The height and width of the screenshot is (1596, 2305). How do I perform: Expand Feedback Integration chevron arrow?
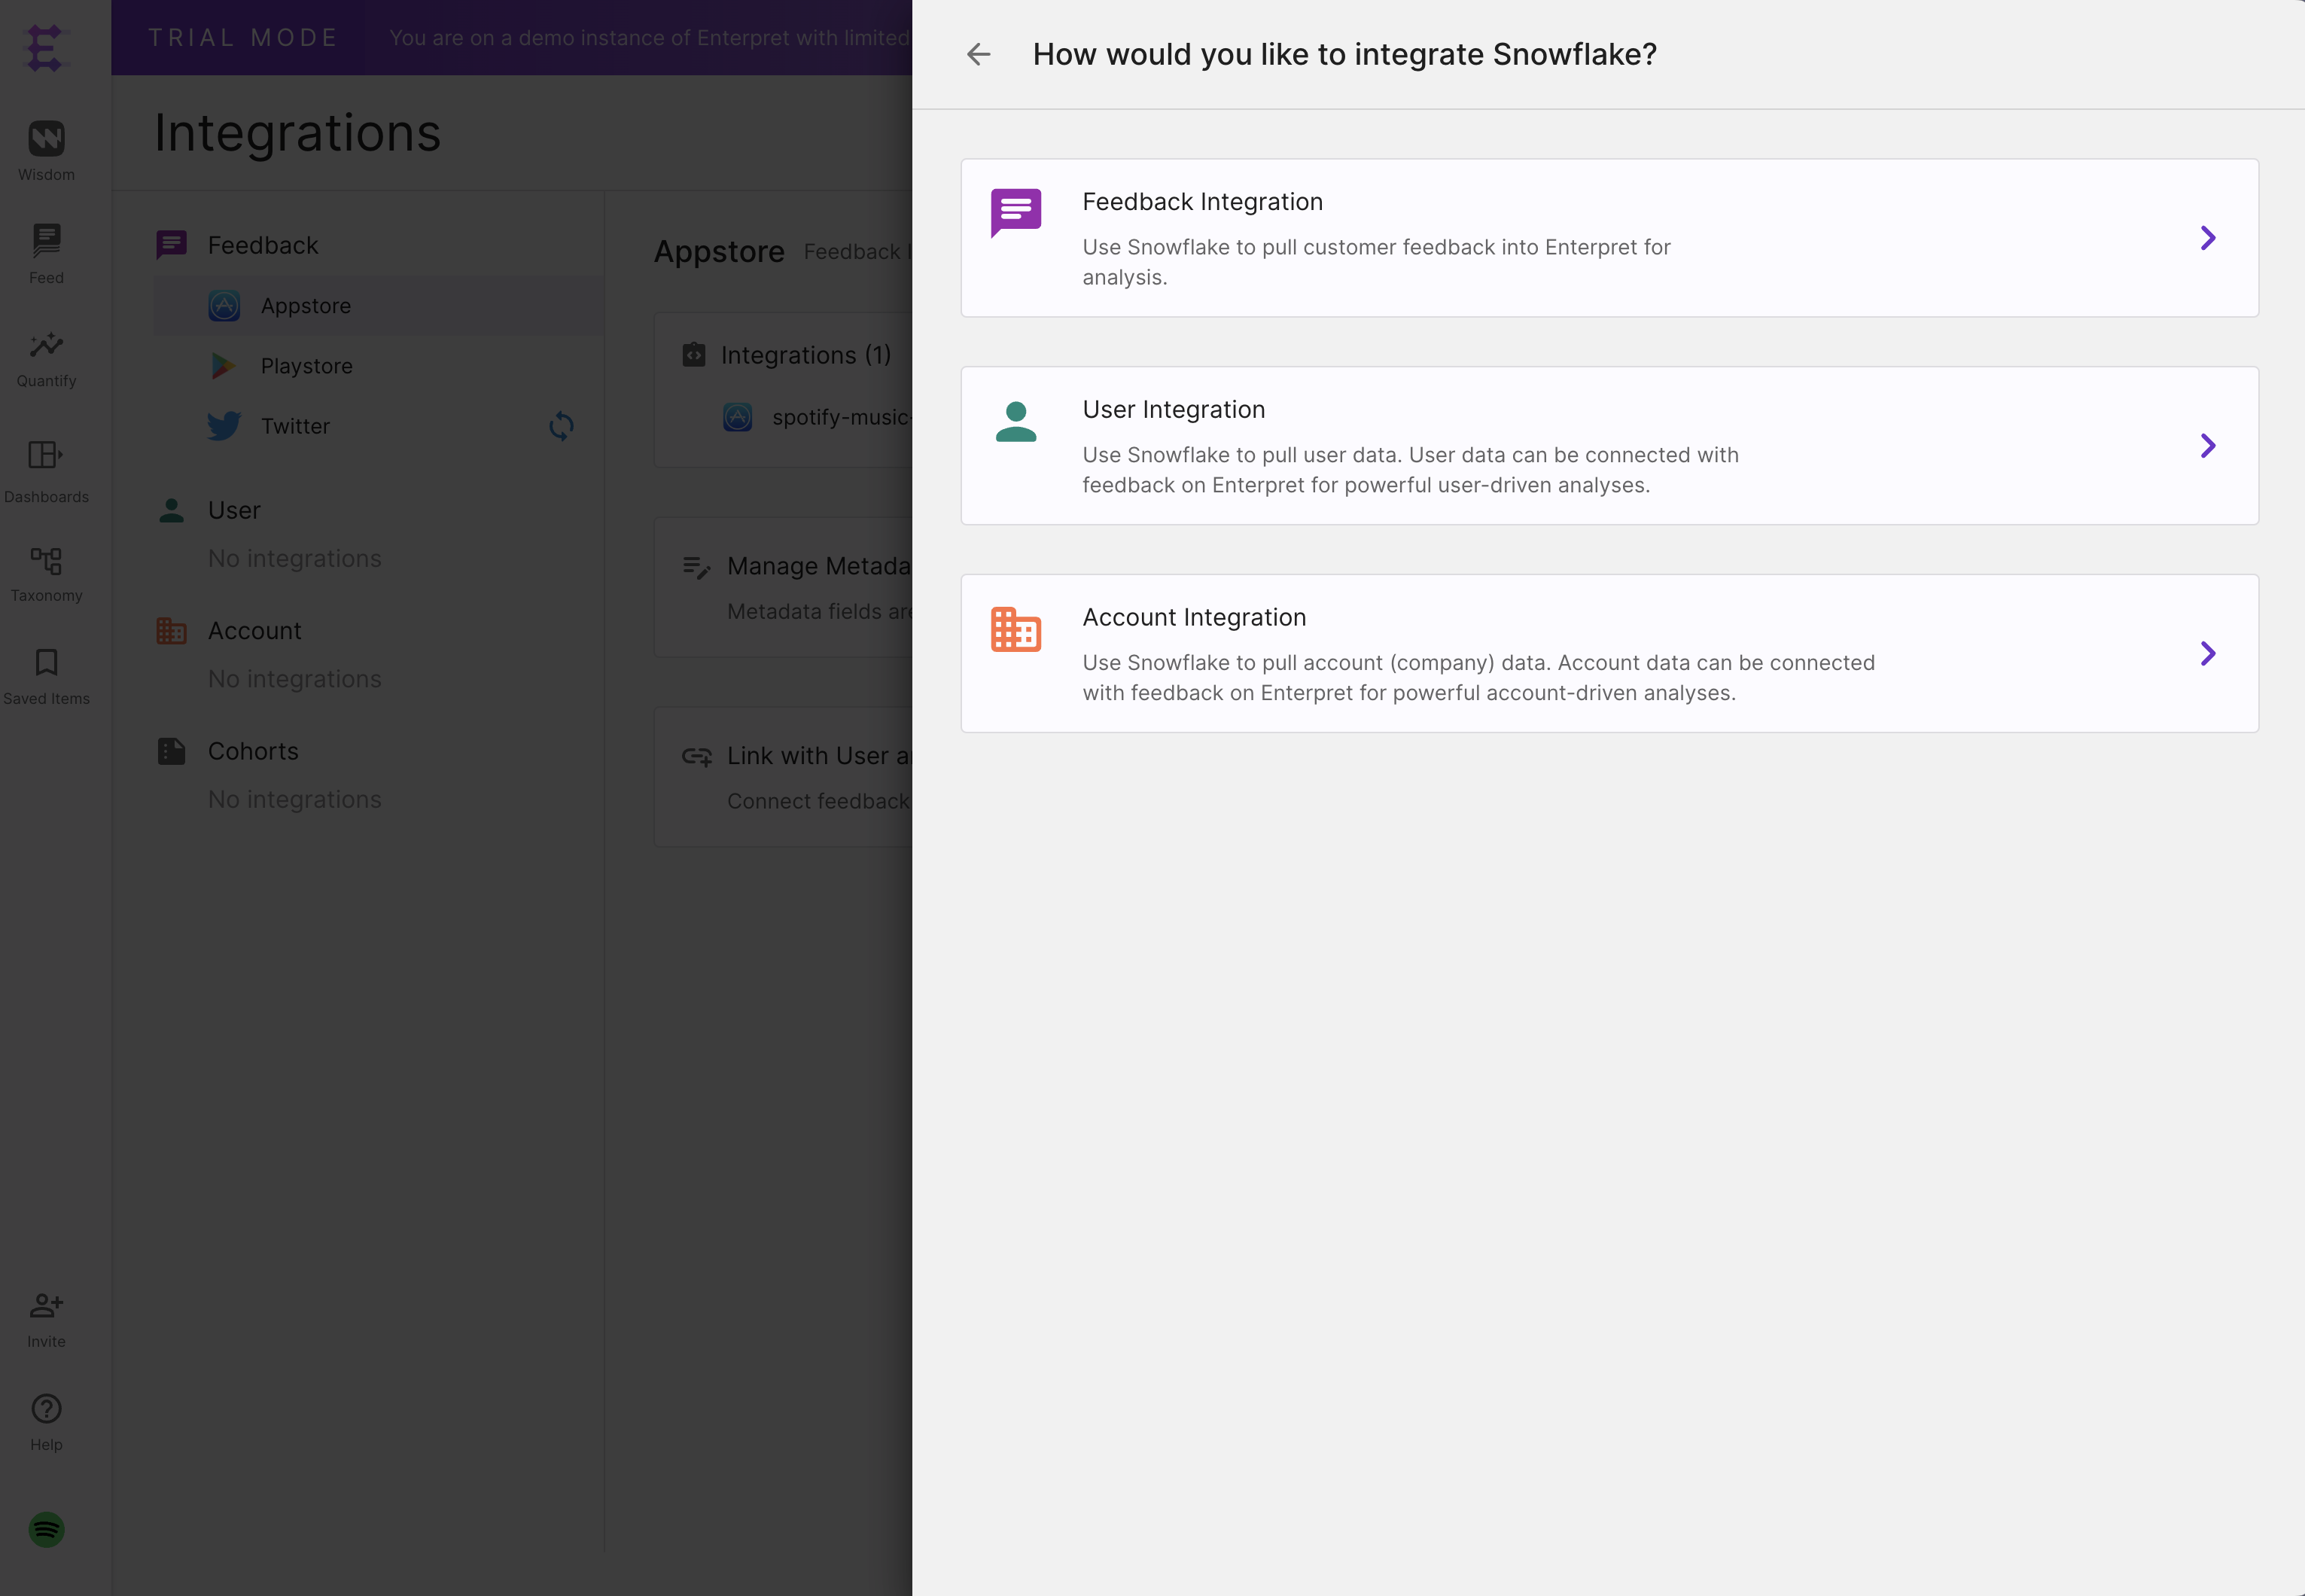click(2207, 238)
